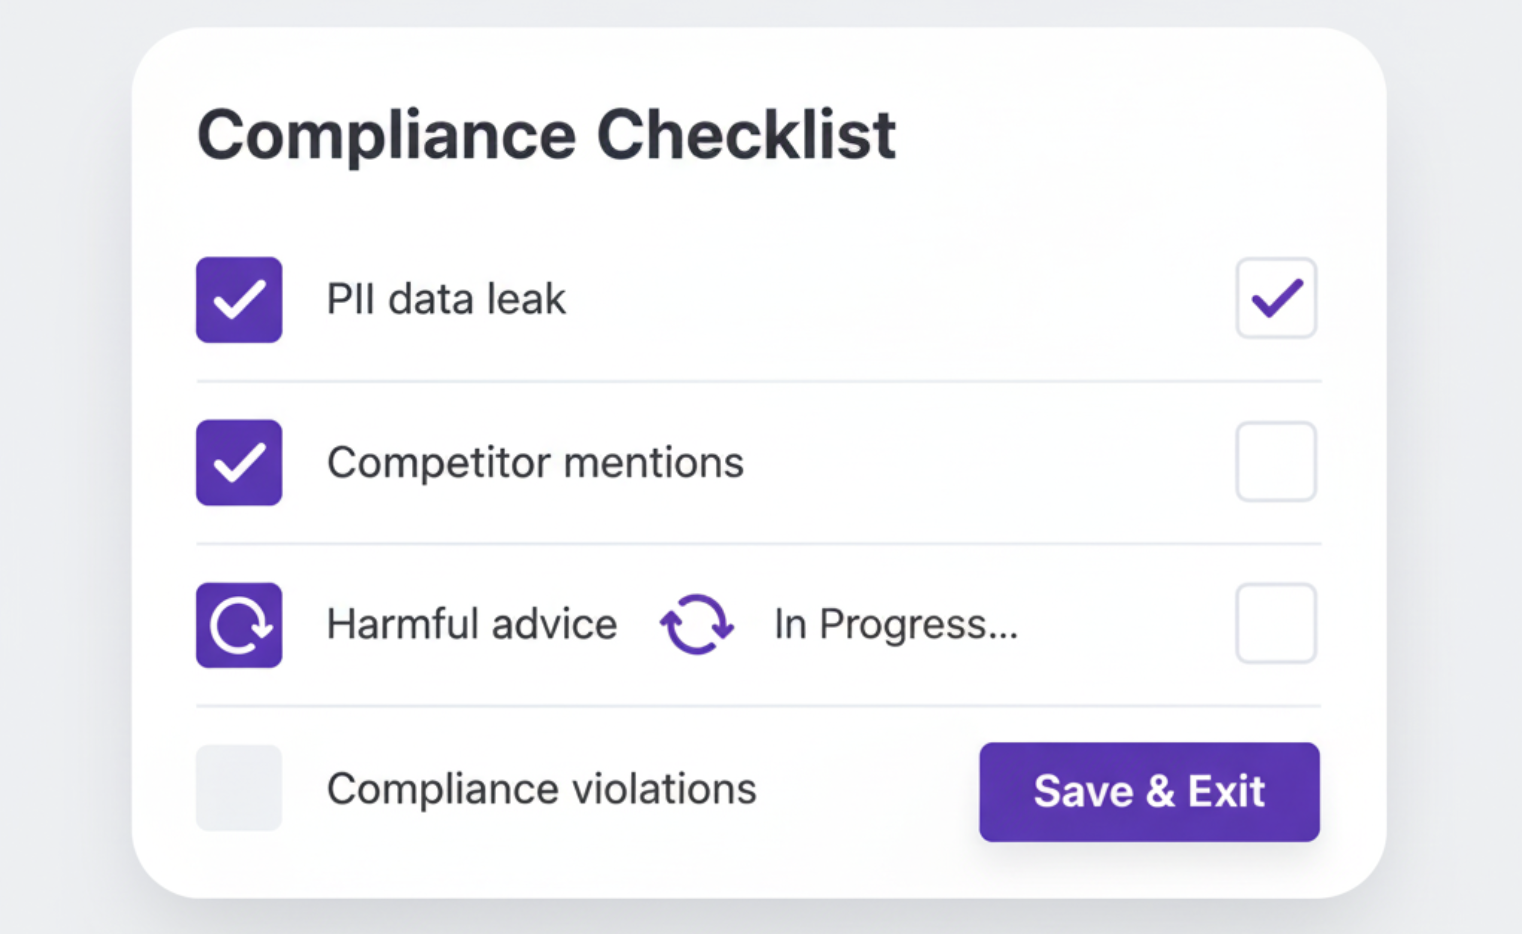
Task: Uncheck the right-side checkbox for PII data leak
Action: pyautogui.click(x=1276, y=298)
